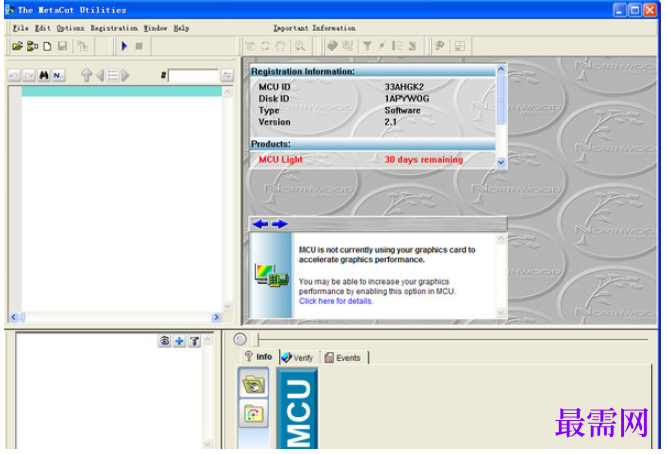This screenshot has width=667, height=454.
Task: Click Important Information in the menu bar
Action: [x=314, y=28]
